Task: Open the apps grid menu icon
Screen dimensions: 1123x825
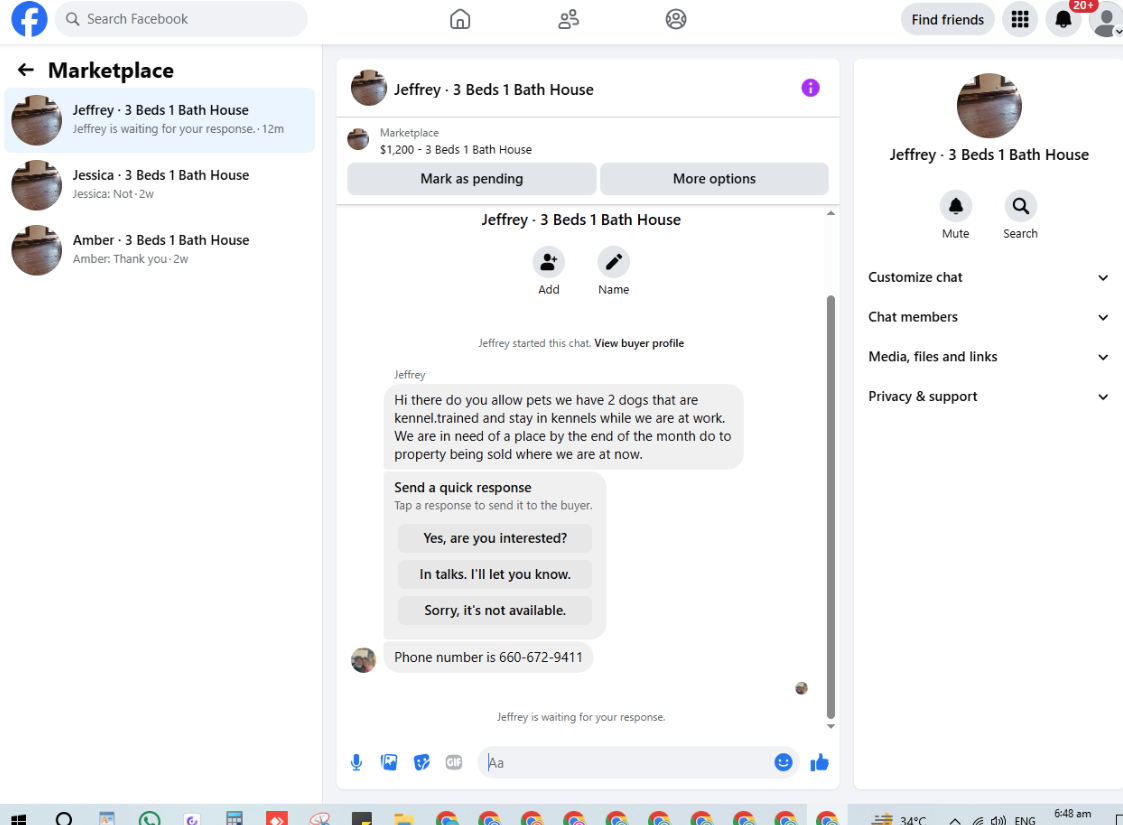Action: [x=1020, y=19]
